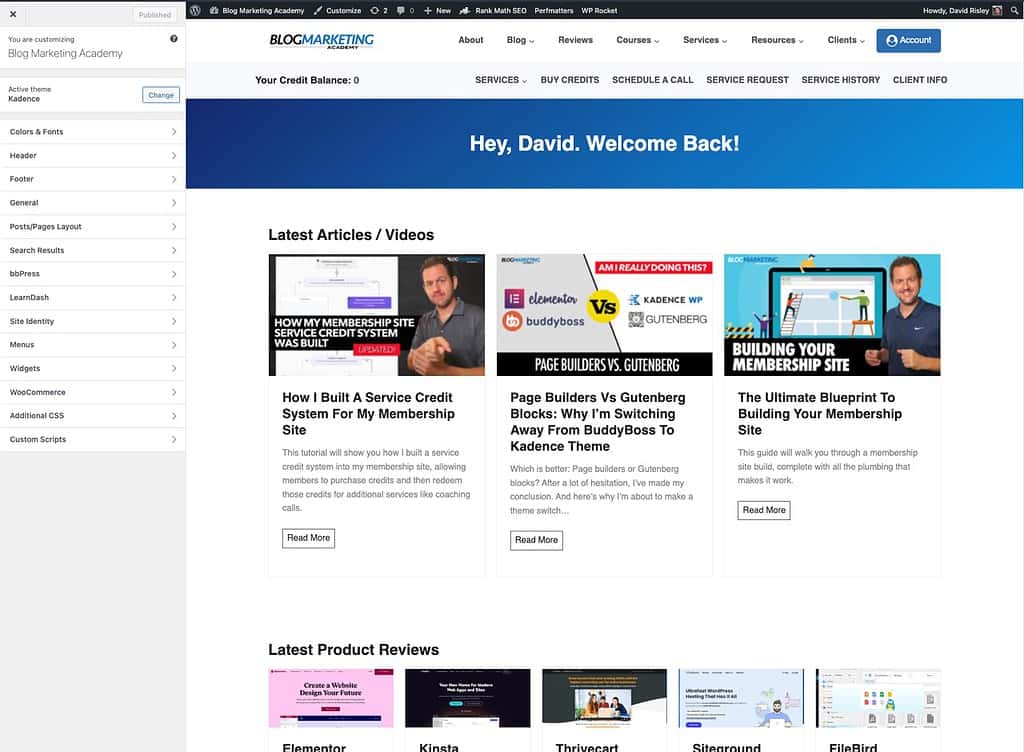The image size is (1024, 752).
Task: Open 'How I Built A Service Credit System' title
Action: 368,414
